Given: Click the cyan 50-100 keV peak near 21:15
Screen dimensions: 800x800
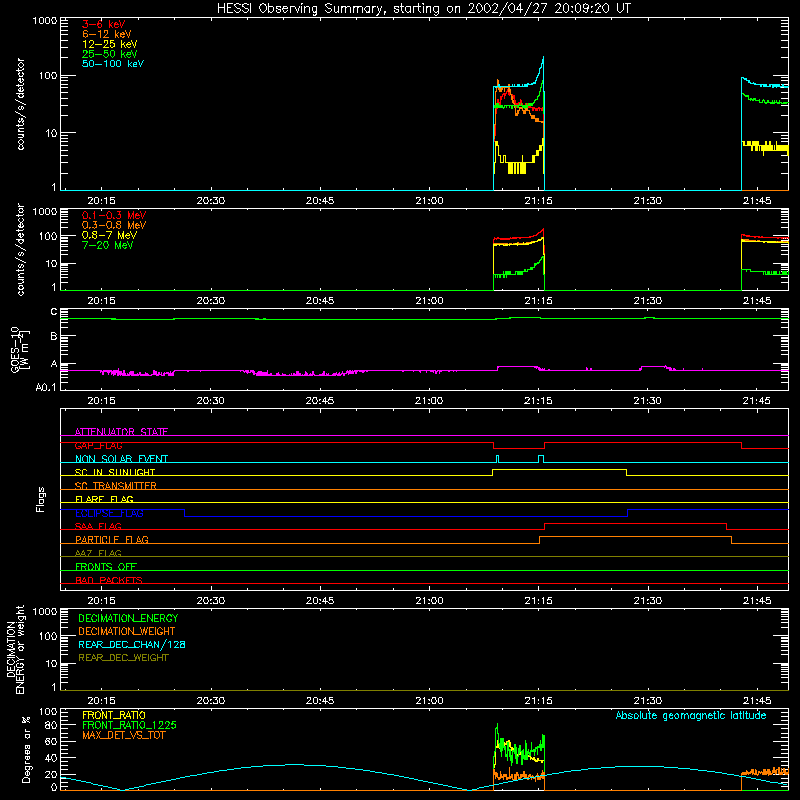Looking at the screenshot, I should (x=542, y=62).
